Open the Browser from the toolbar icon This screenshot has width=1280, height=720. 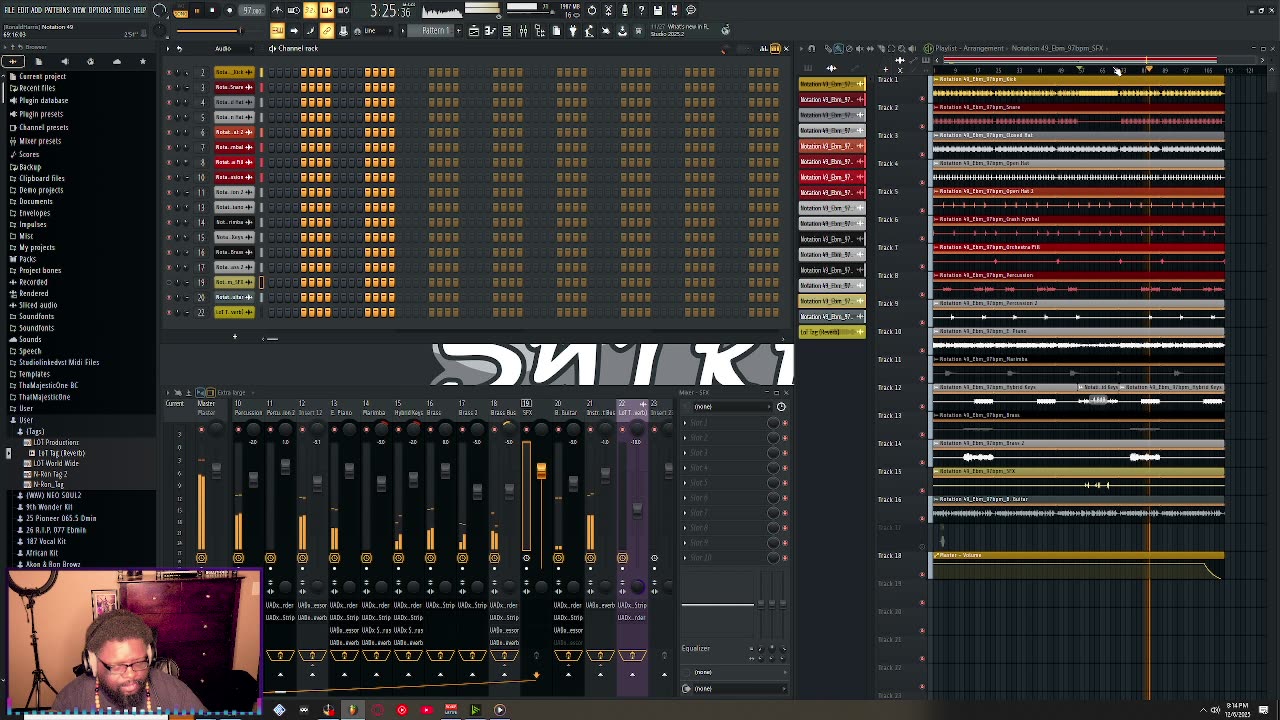[x=541, y=31]
